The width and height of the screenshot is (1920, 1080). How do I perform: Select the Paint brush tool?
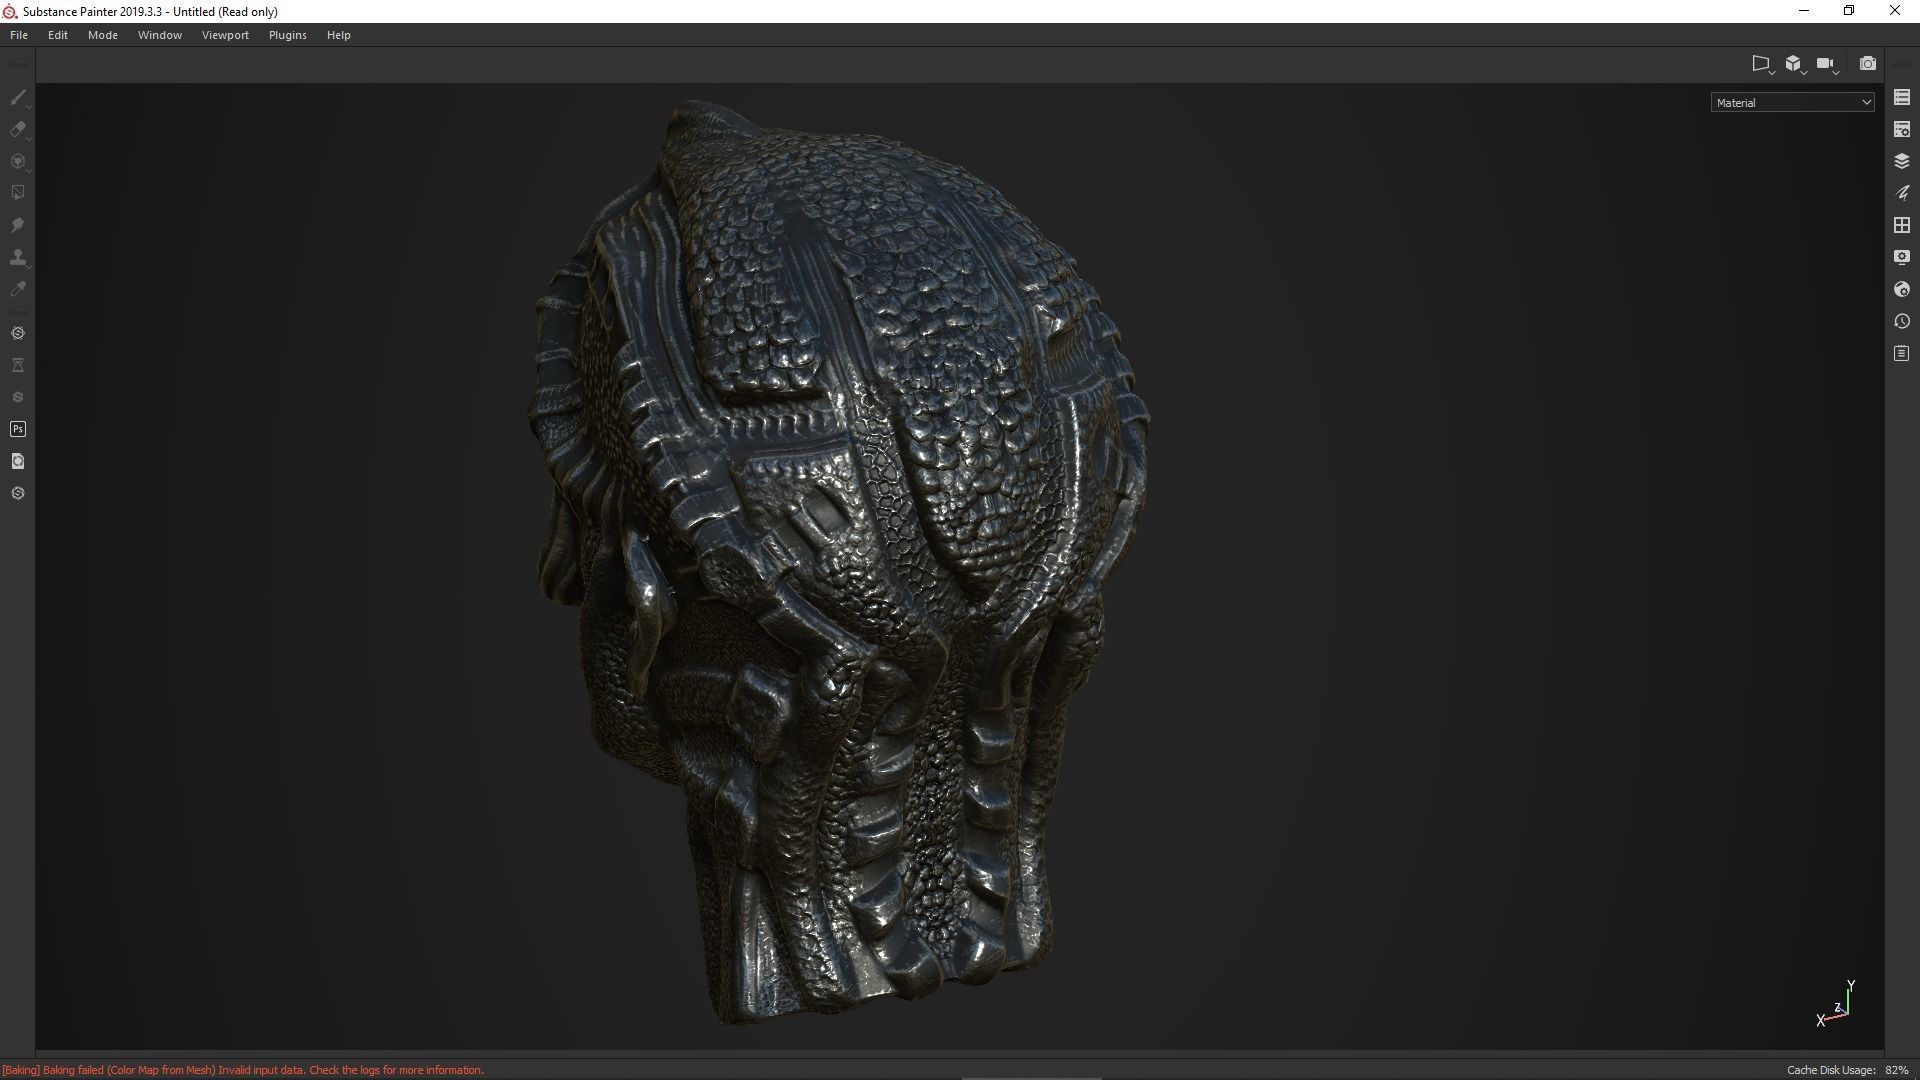(18, 97)
